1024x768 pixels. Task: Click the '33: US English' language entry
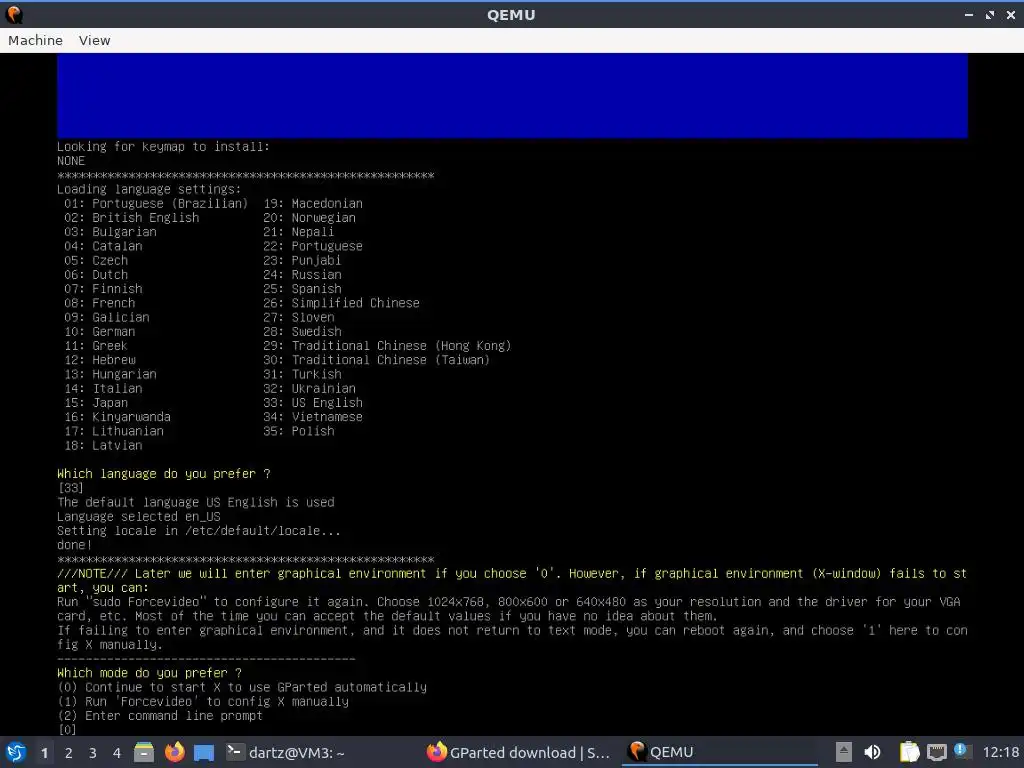click(x=313, y=403)
